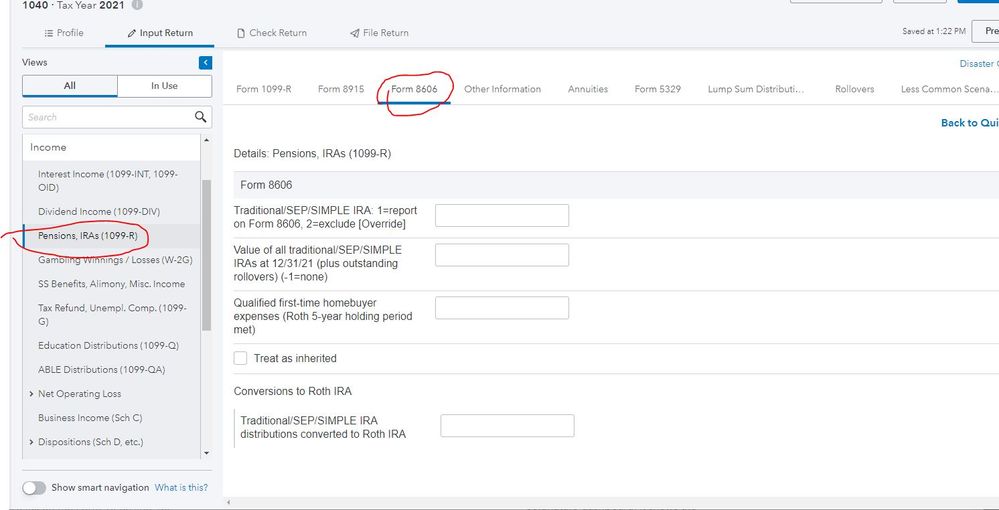Screen dimensions: 999x510
Task: Click the search magnifier icon
Action: point(201,117)
